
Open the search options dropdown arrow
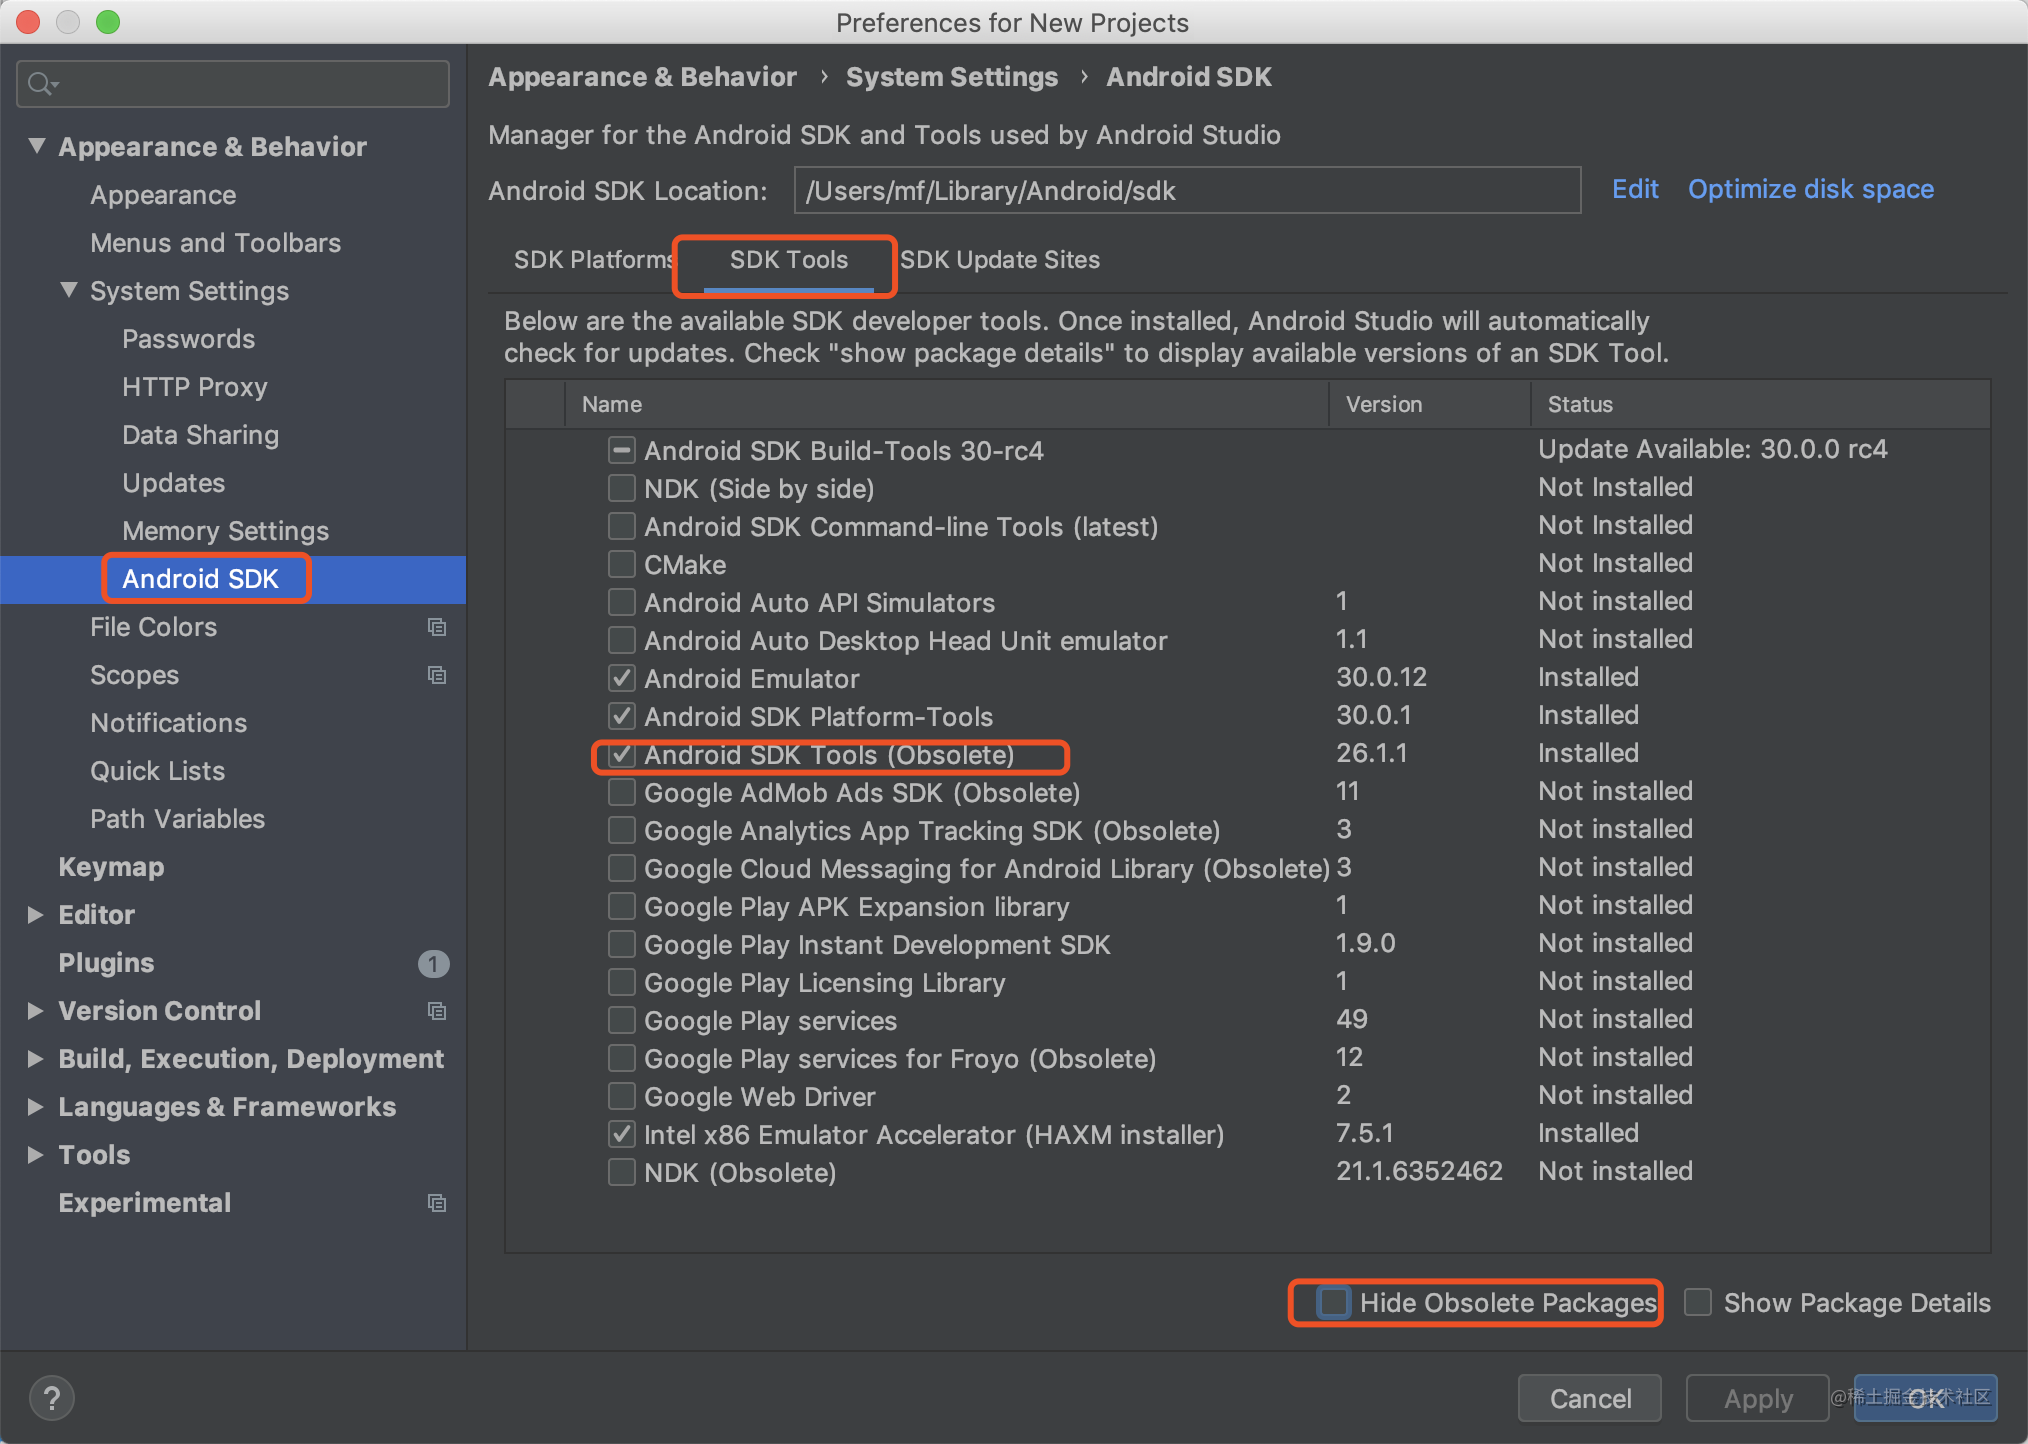click(55, 84)
